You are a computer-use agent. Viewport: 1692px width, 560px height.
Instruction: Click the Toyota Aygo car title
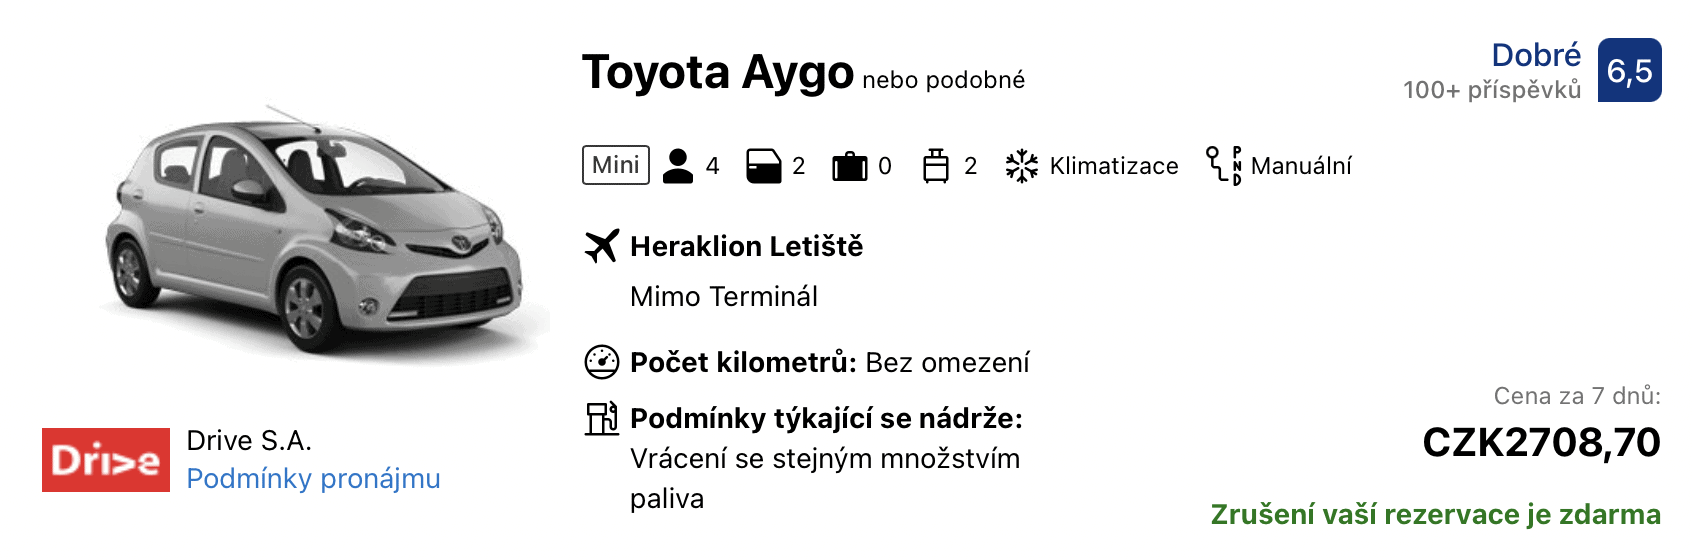pyautogui.click(x=718, y=72)
